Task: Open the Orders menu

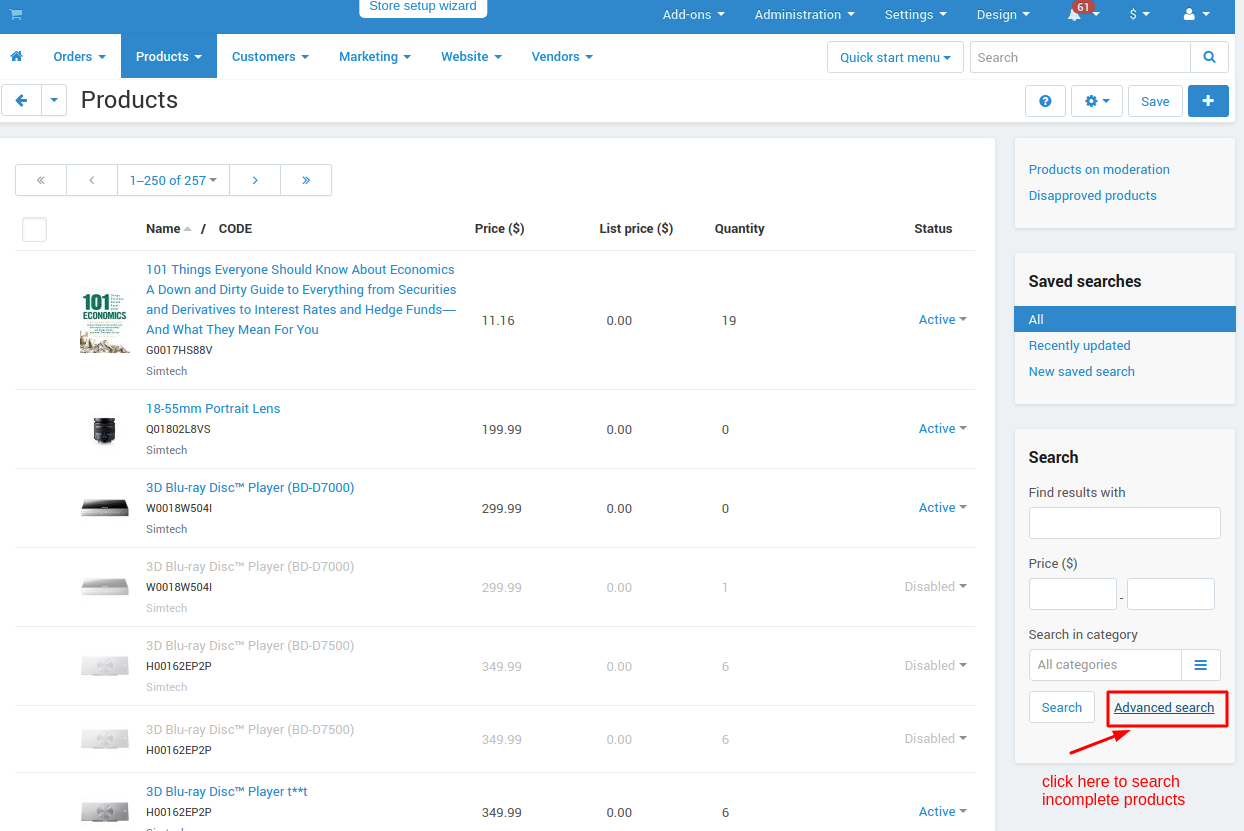Action: pyautogui.click(x=79, y=56)
